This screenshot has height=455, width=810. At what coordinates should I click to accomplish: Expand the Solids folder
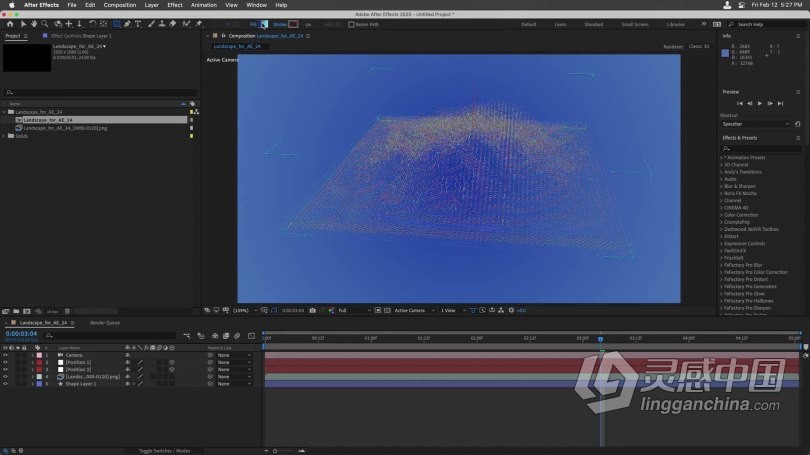point(4,136)
